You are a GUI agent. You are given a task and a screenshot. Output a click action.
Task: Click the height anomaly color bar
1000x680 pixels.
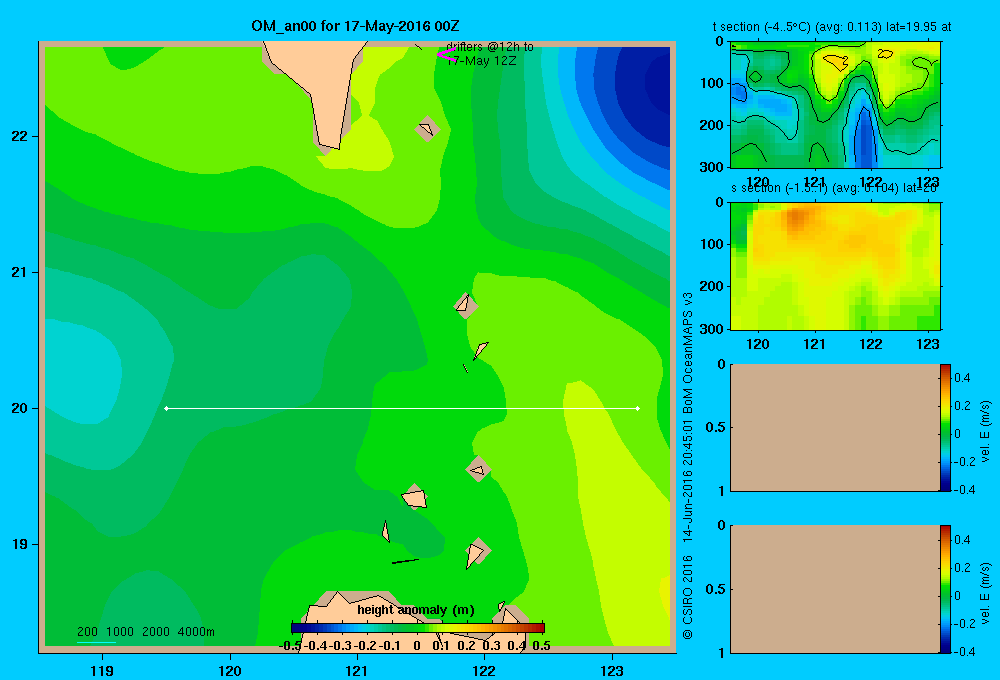point(418,628)
